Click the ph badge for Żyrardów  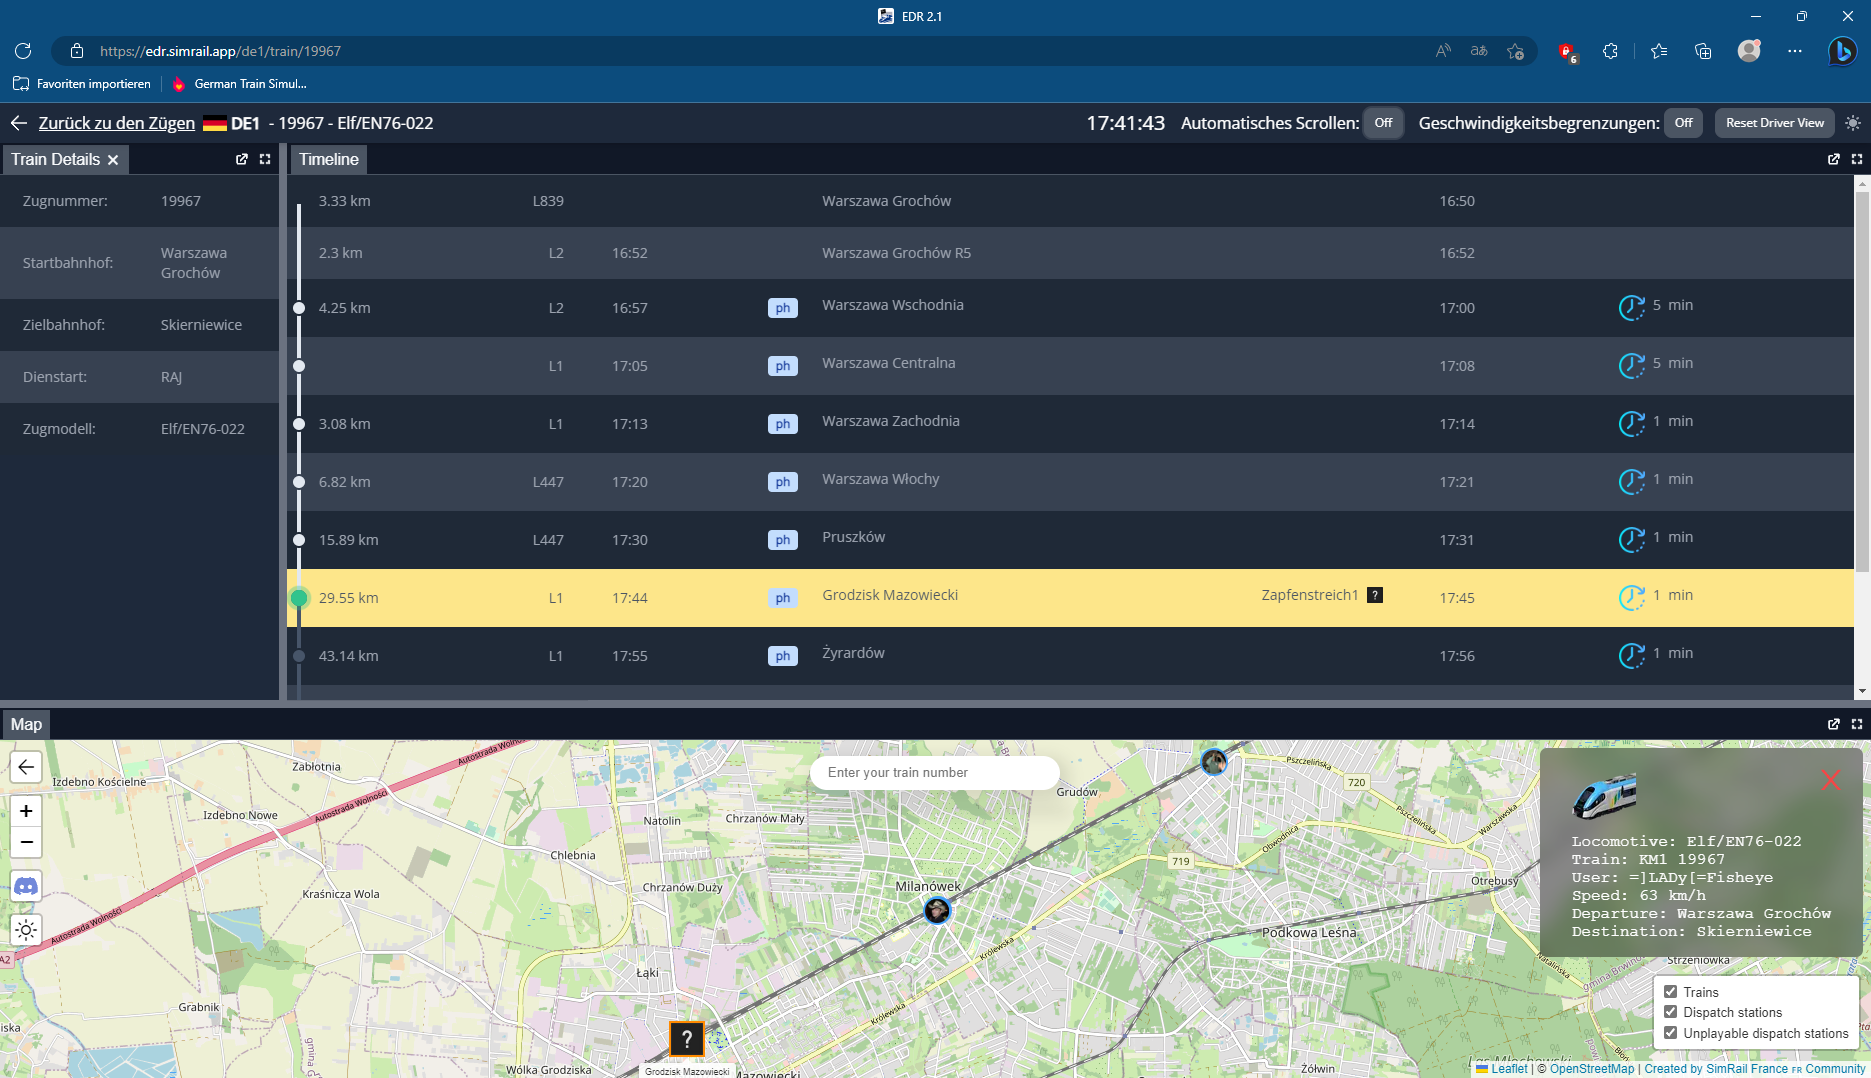coord(783,656)
